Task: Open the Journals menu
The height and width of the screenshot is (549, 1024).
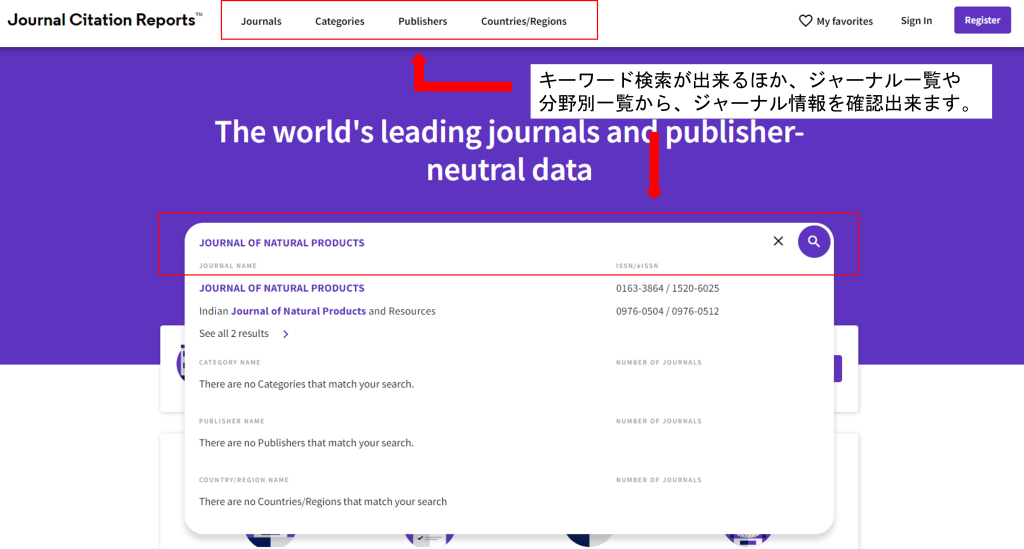Action: pyautogui.click(x=261, y=21)
